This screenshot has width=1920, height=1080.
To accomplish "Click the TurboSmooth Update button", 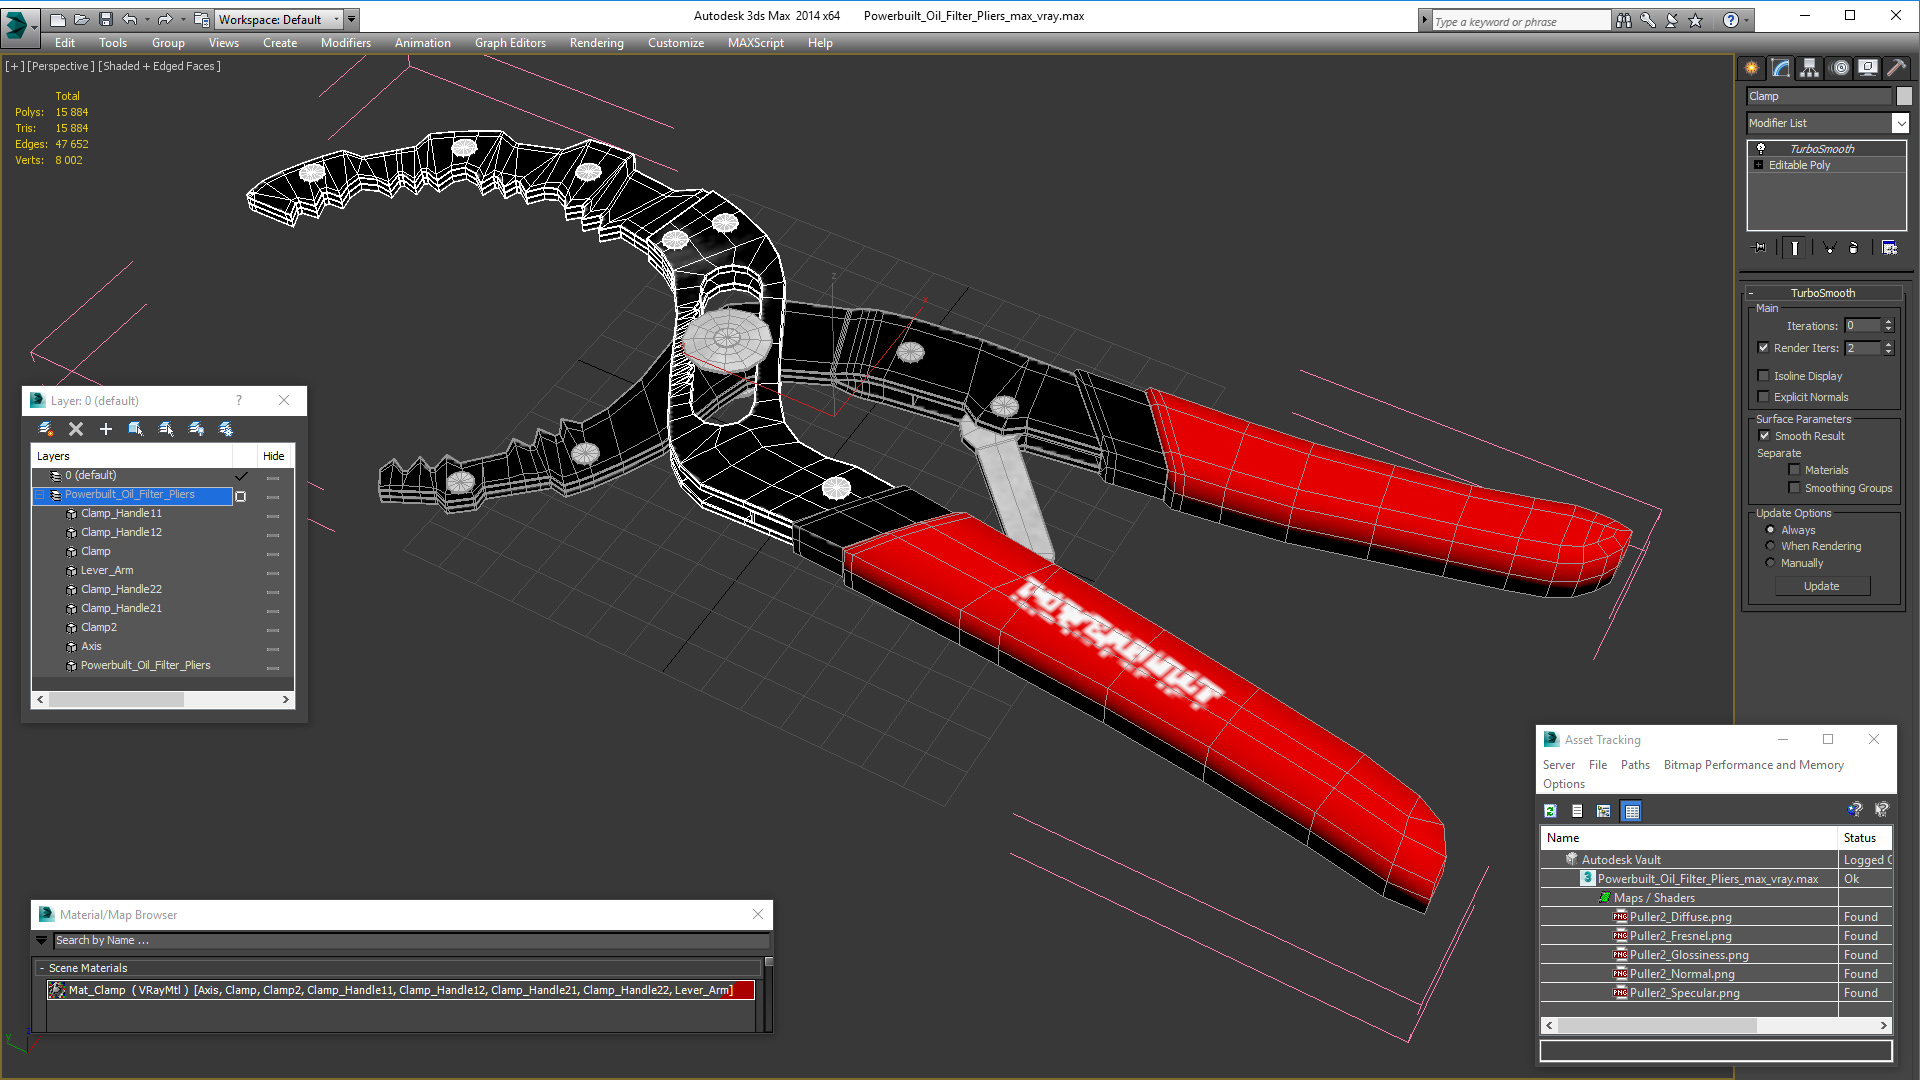I will click(x=1822, y=586).
